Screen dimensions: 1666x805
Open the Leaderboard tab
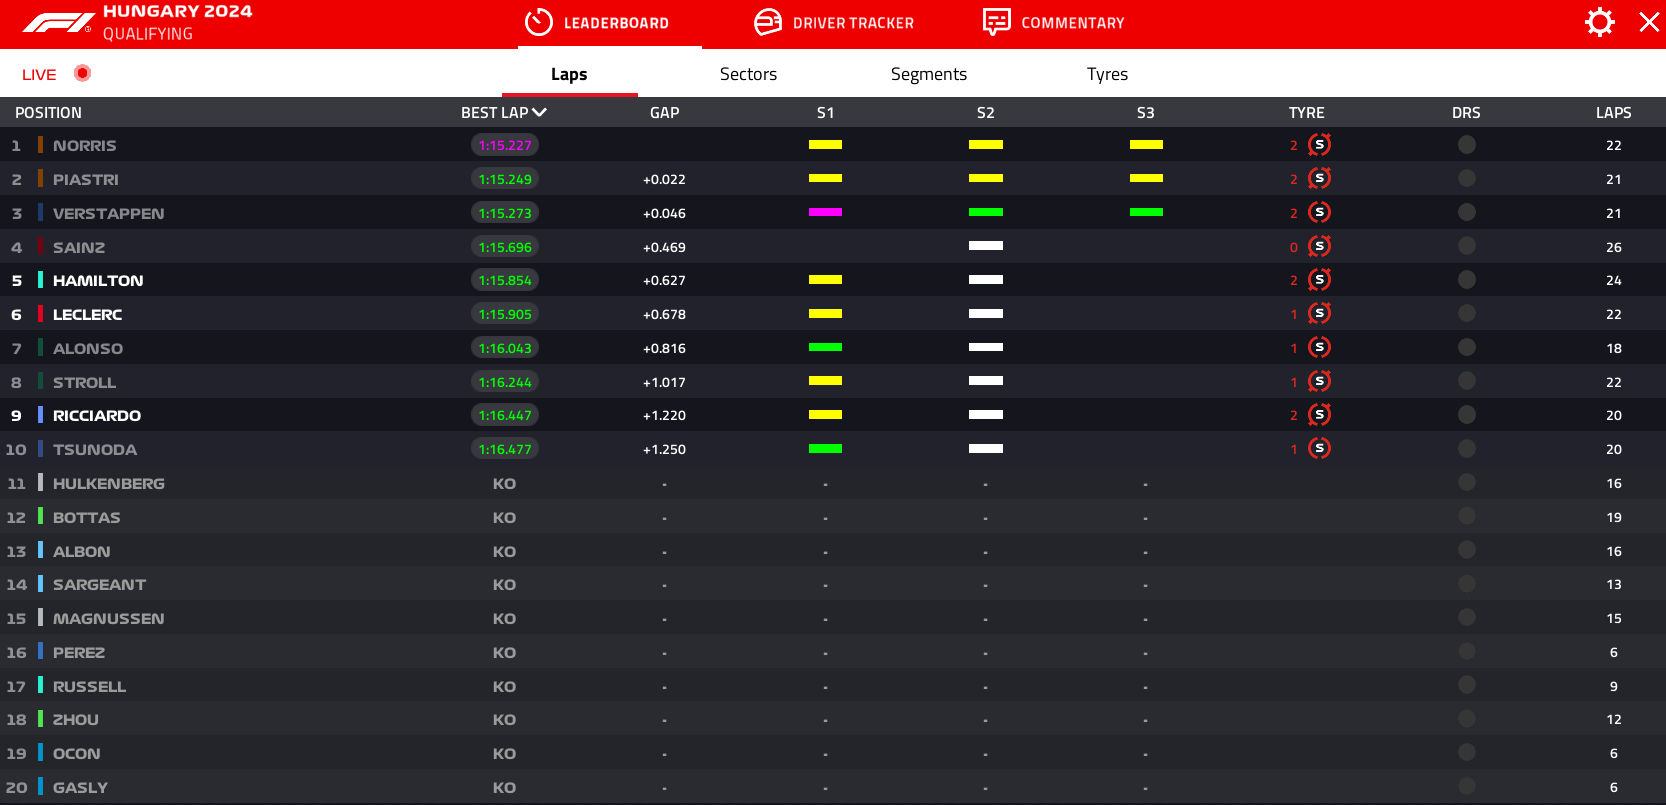tap(597, 22)
